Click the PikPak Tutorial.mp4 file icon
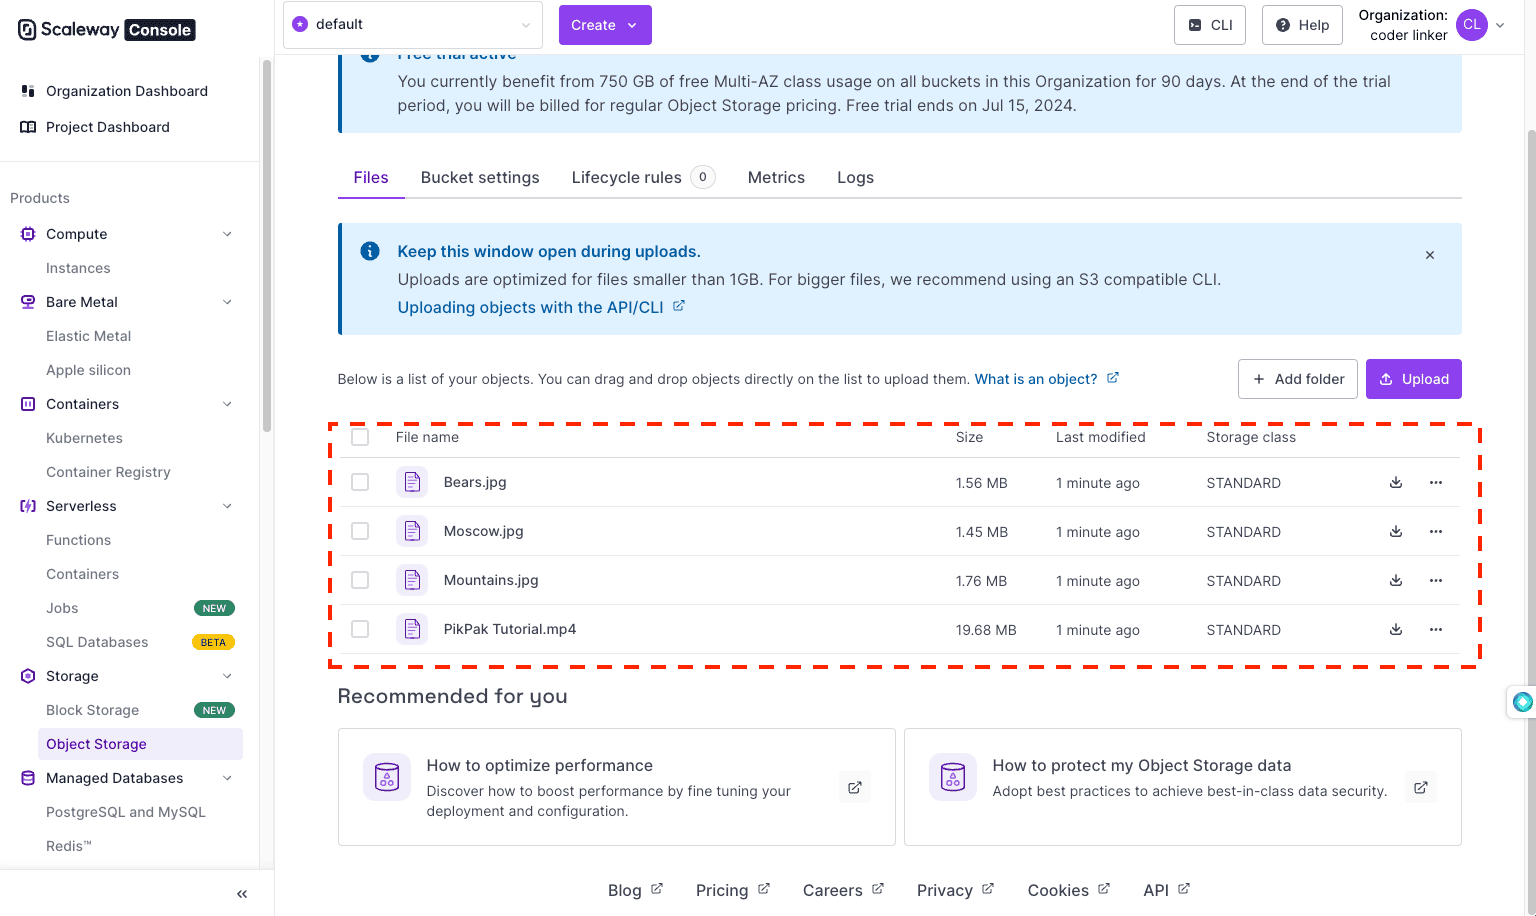This screenshot has height=916, width=1536. tap(412, 629)
